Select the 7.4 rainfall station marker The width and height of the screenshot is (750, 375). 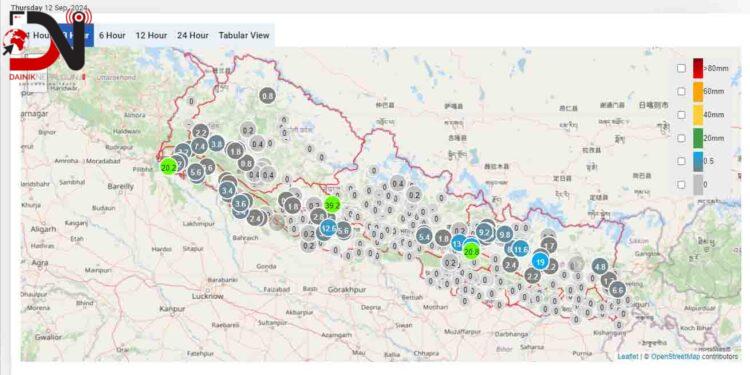point(199,145)
